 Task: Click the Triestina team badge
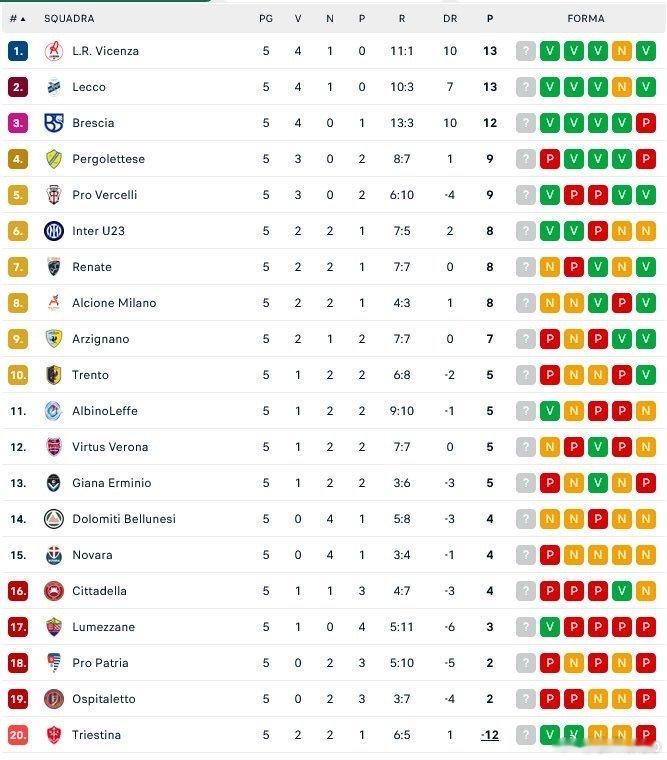[x=54, y=735]
